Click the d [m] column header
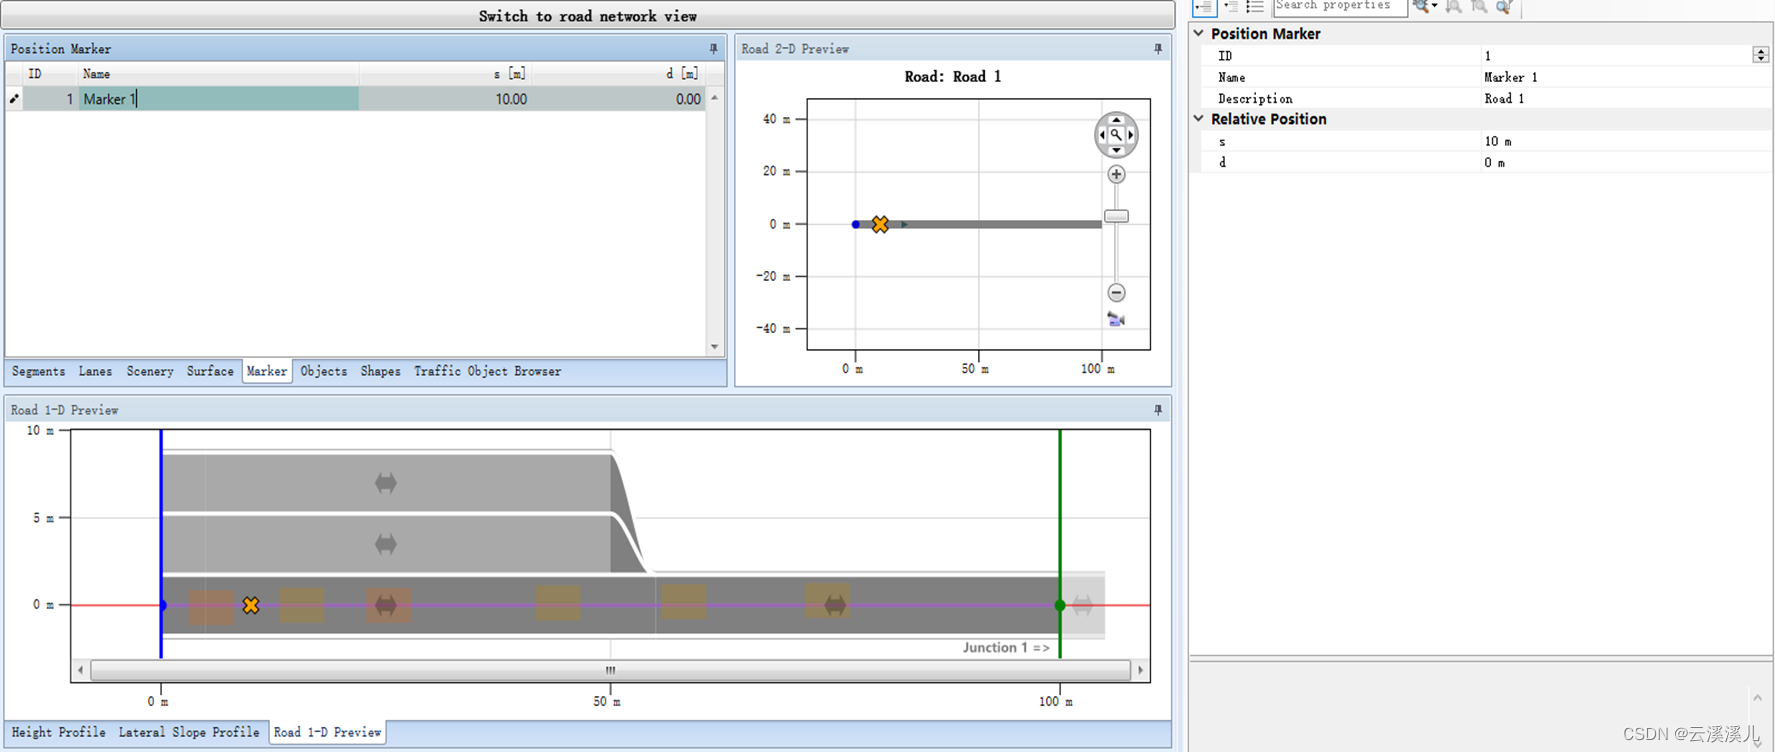Image resolution: width=1775 pixels, height=752 pixels. [x=618, y=73]
